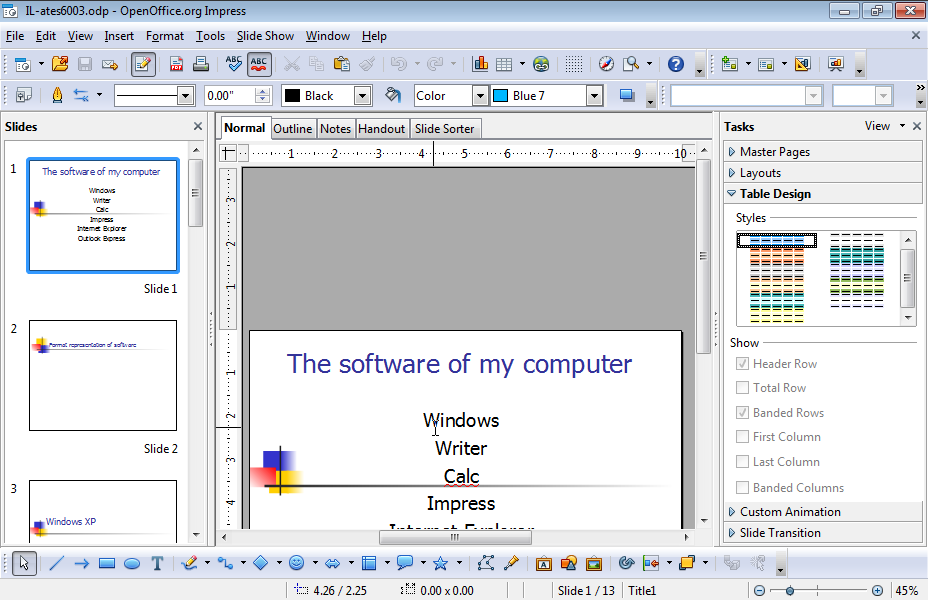Toggle AutoSpellcheck button
Viewport: 928px width, 600px height.
point(259,64)
